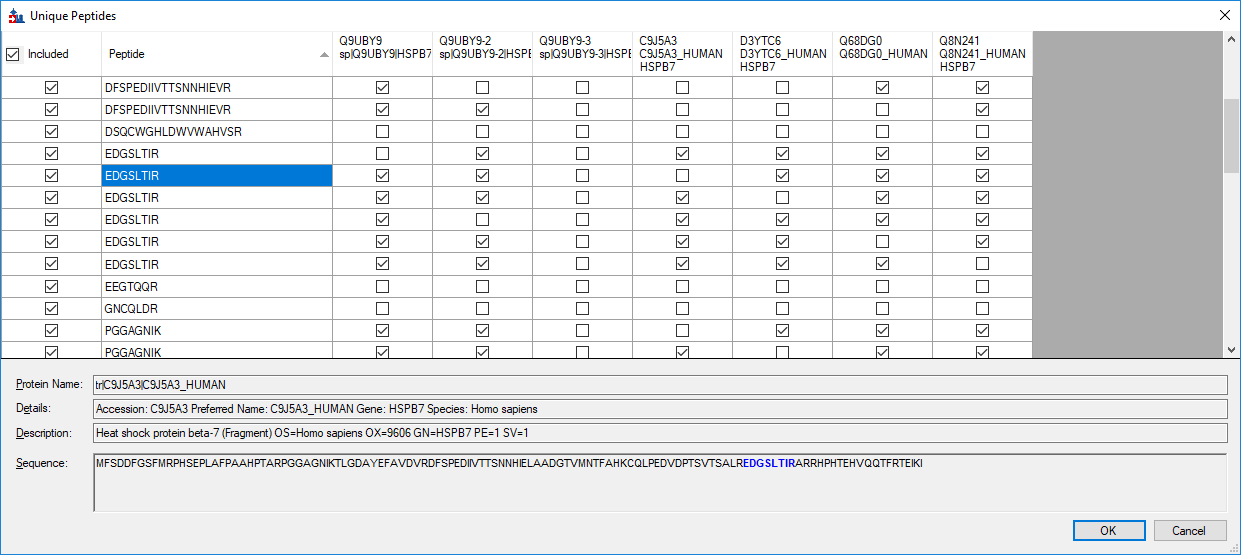Select the D3YTC6_HUMAN column header
The width and height of the screenshot is (1241, 555).
[782, 54]
